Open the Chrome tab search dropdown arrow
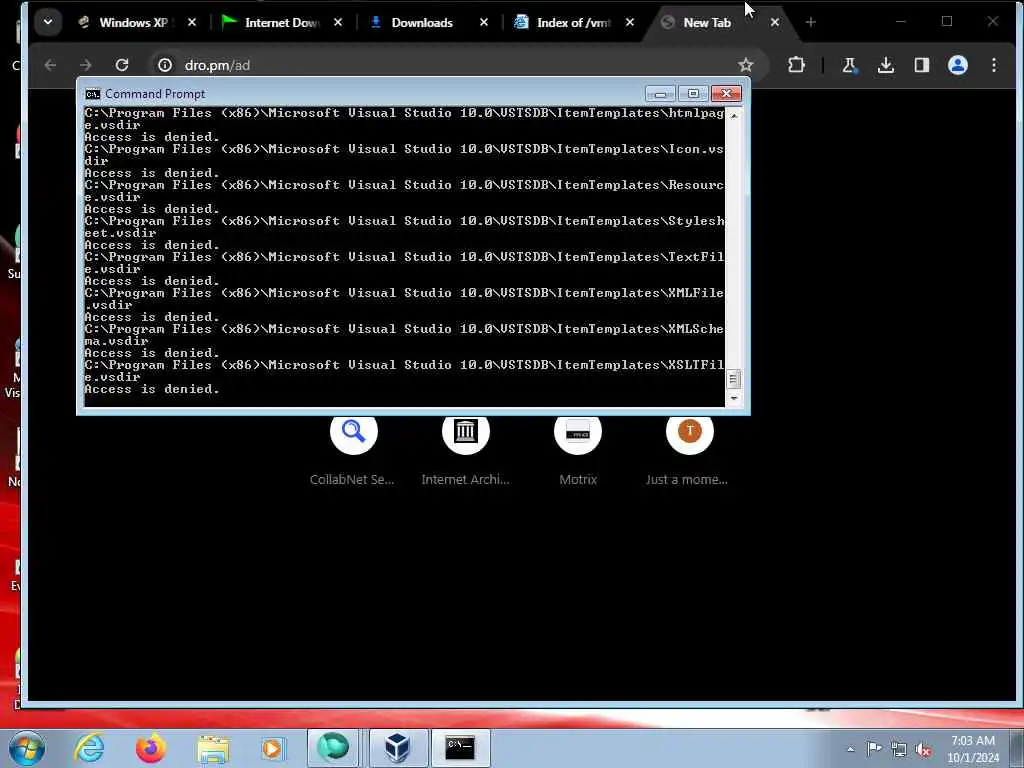 point(48,22)
